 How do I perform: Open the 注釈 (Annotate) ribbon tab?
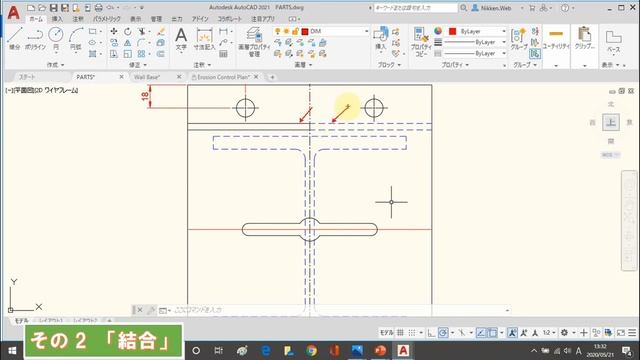point(78,19)
